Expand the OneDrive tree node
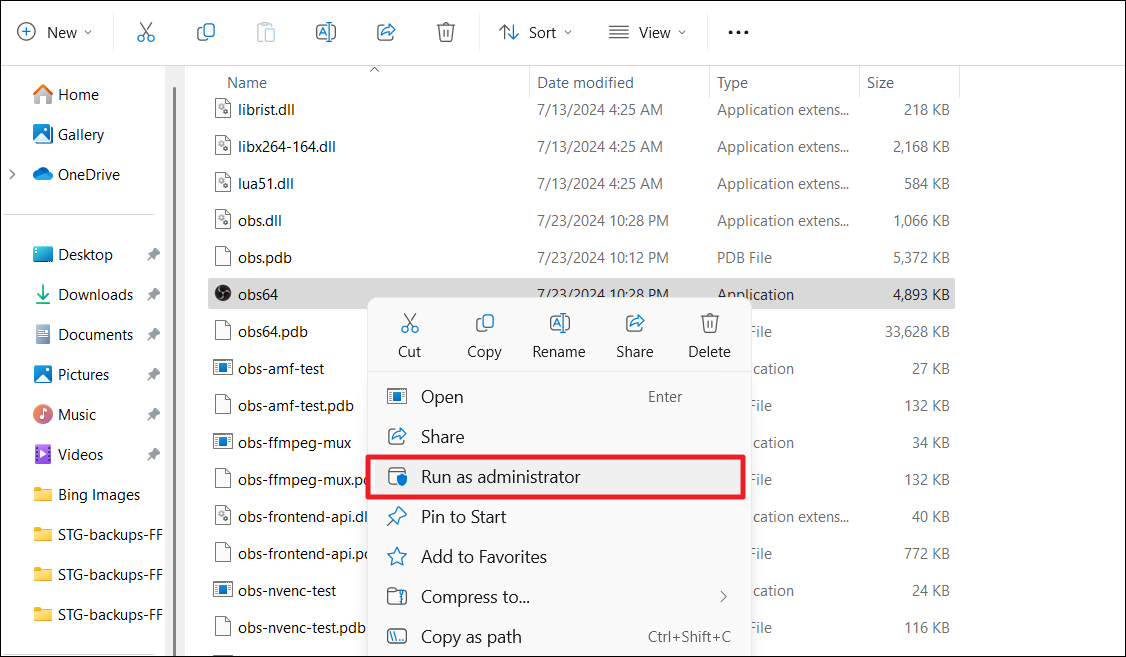The width and height of the screenshot is (1126, 657). [13, 174]
